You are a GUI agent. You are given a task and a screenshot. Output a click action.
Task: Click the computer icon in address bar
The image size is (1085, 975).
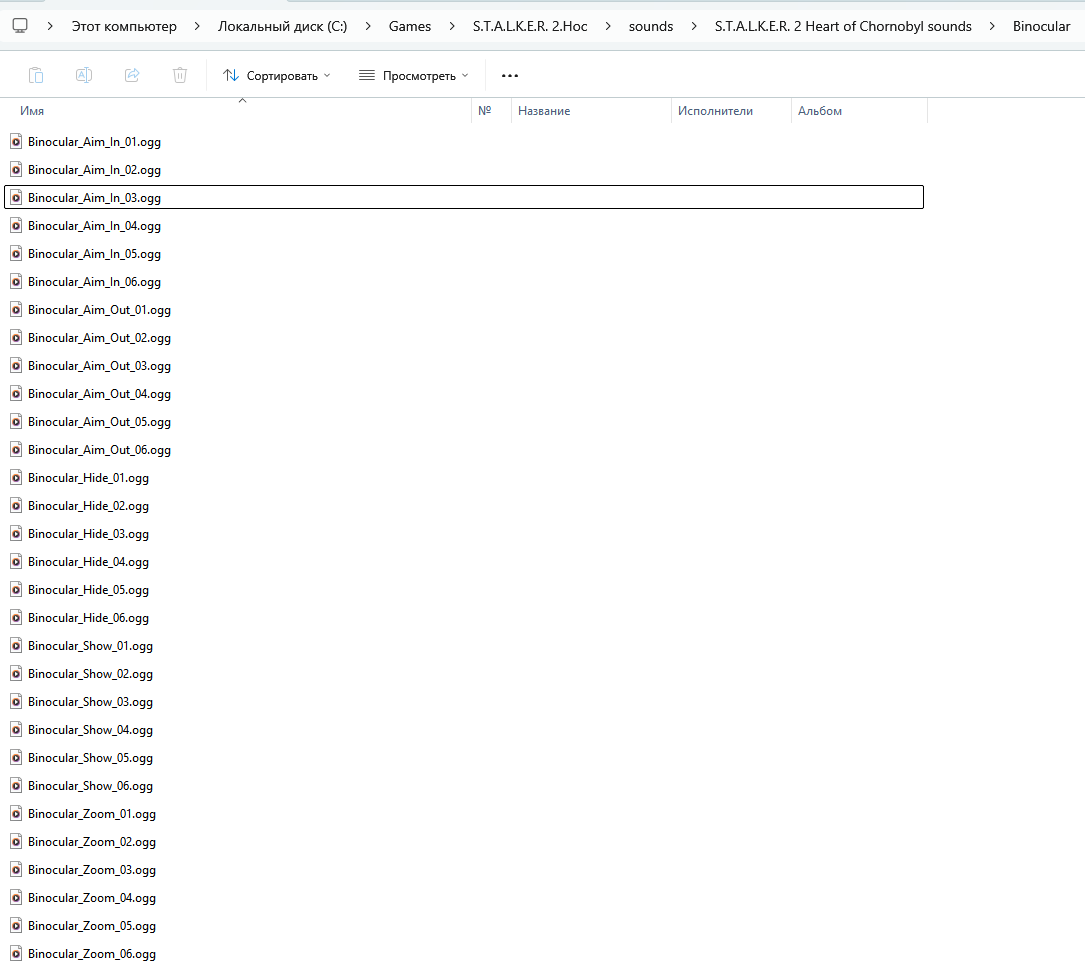[20, 26]
